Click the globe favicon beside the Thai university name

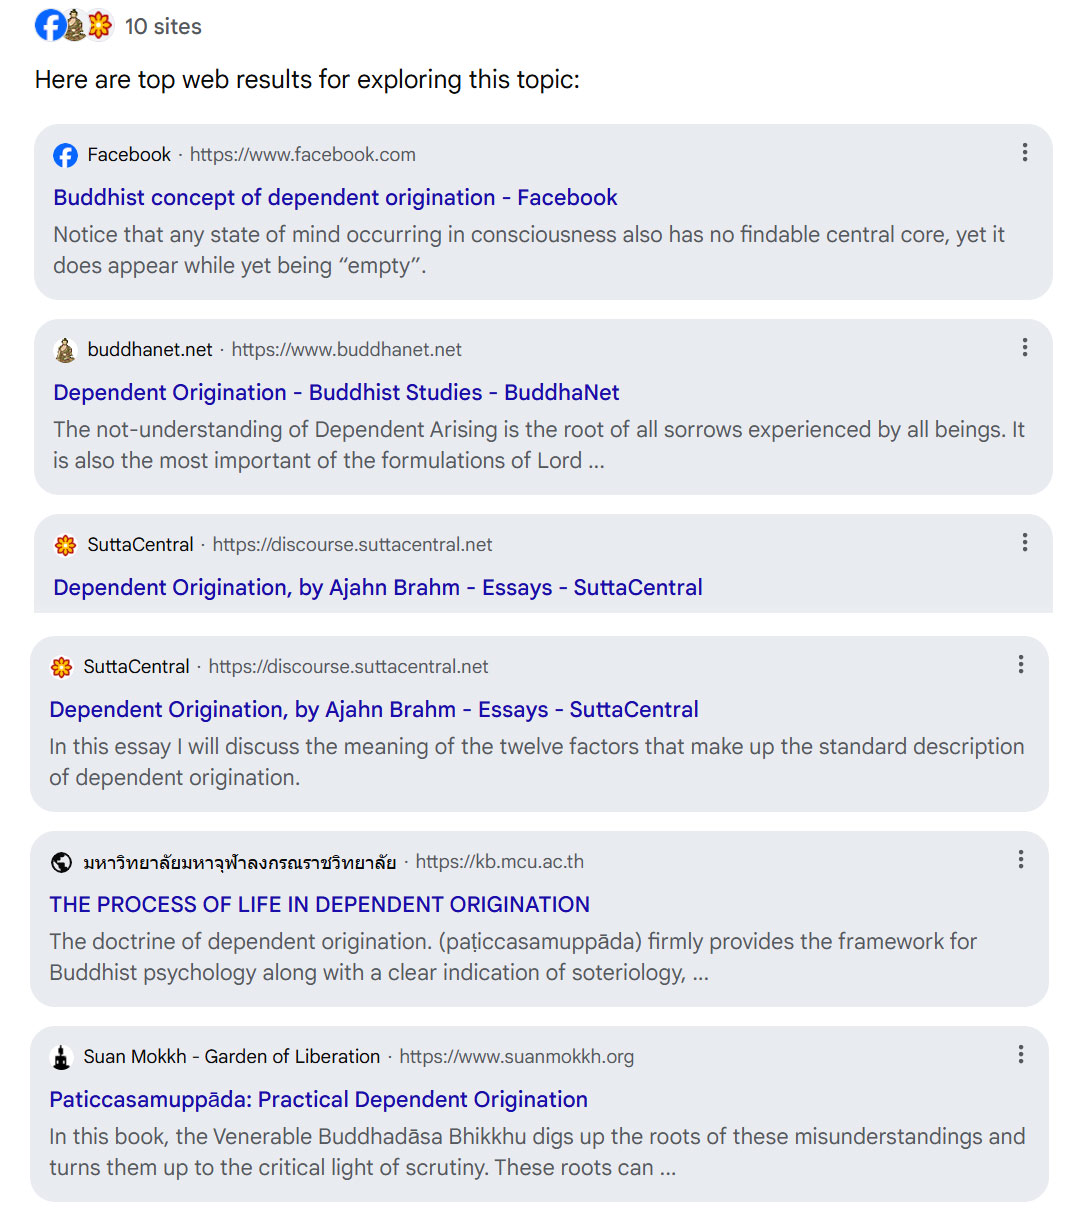61,862
